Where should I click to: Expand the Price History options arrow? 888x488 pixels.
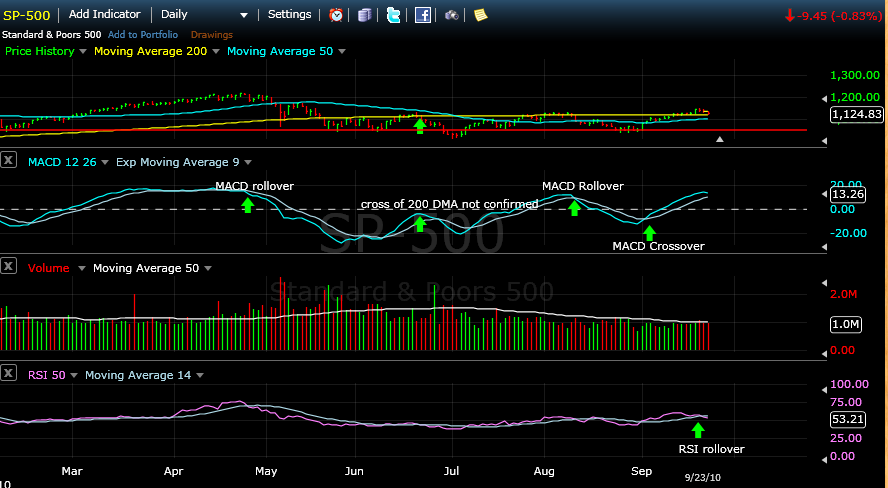point(83,51)
